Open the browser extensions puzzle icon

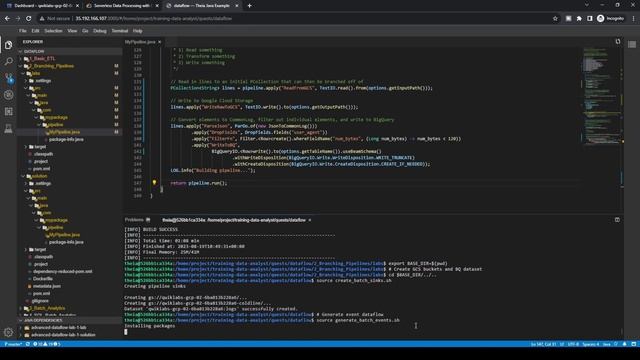click(579, 18)
